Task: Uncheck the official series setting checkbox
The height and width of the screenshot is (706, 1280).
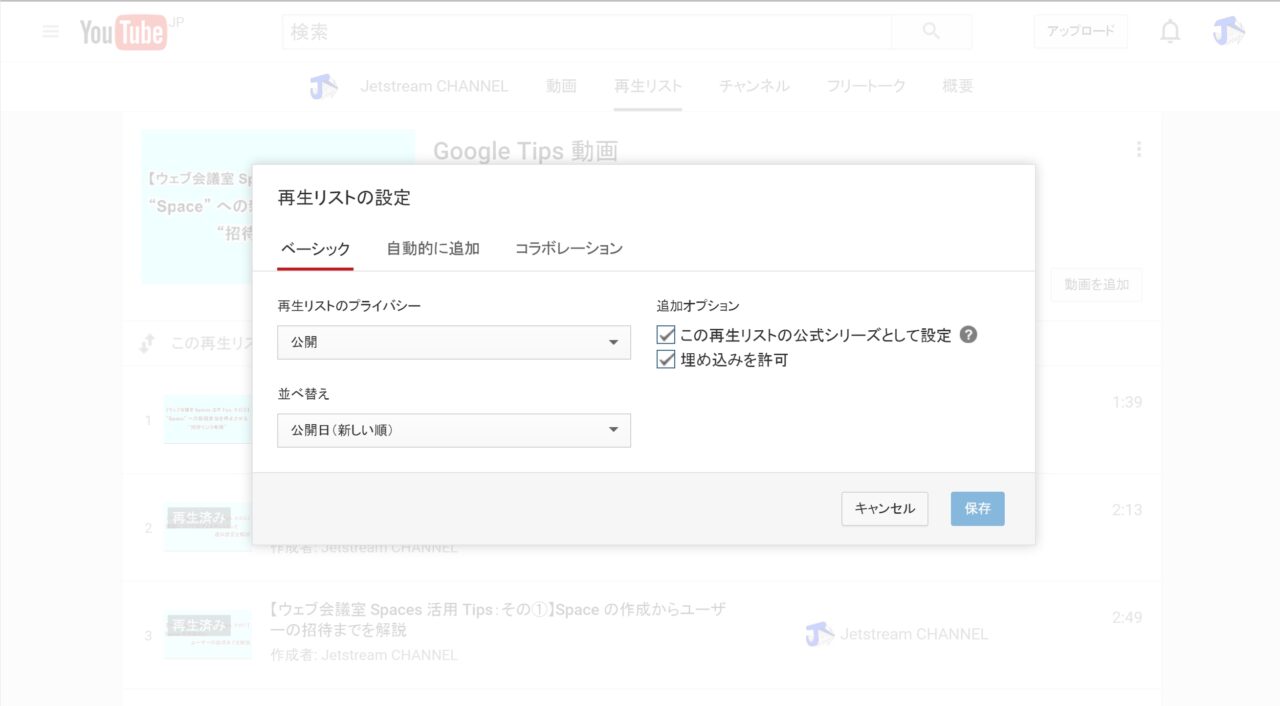Action: coord(666,335)
